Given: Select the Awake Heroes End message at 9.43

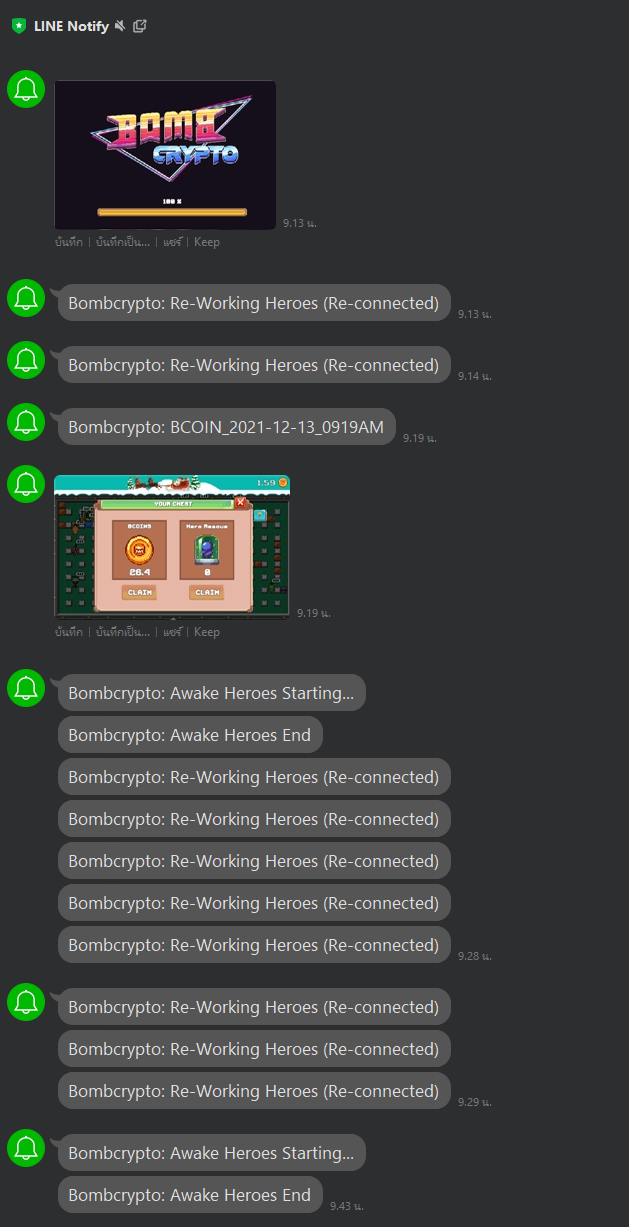Looking at the screenshot, I should tap(190, 1195).
